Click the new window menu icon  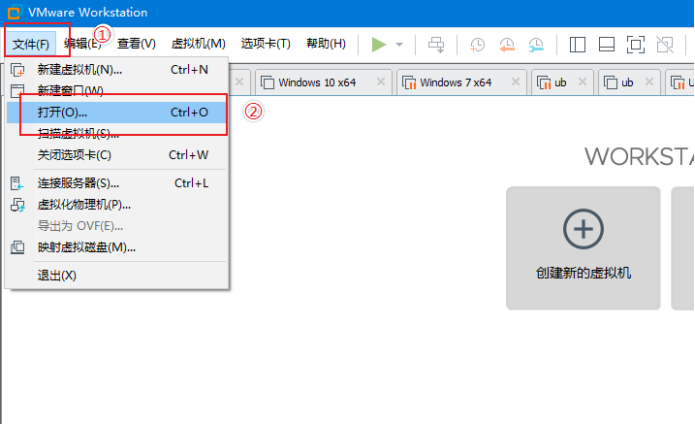pos(18,90)
